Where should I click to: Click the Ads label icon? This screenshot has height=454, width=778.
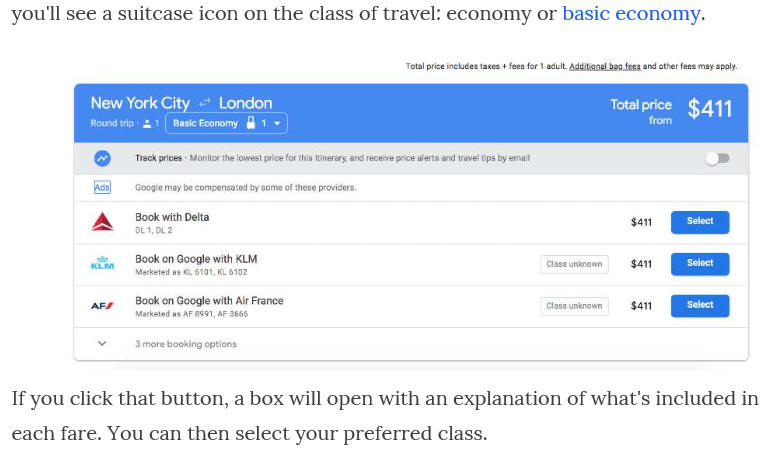pos(102,187)
